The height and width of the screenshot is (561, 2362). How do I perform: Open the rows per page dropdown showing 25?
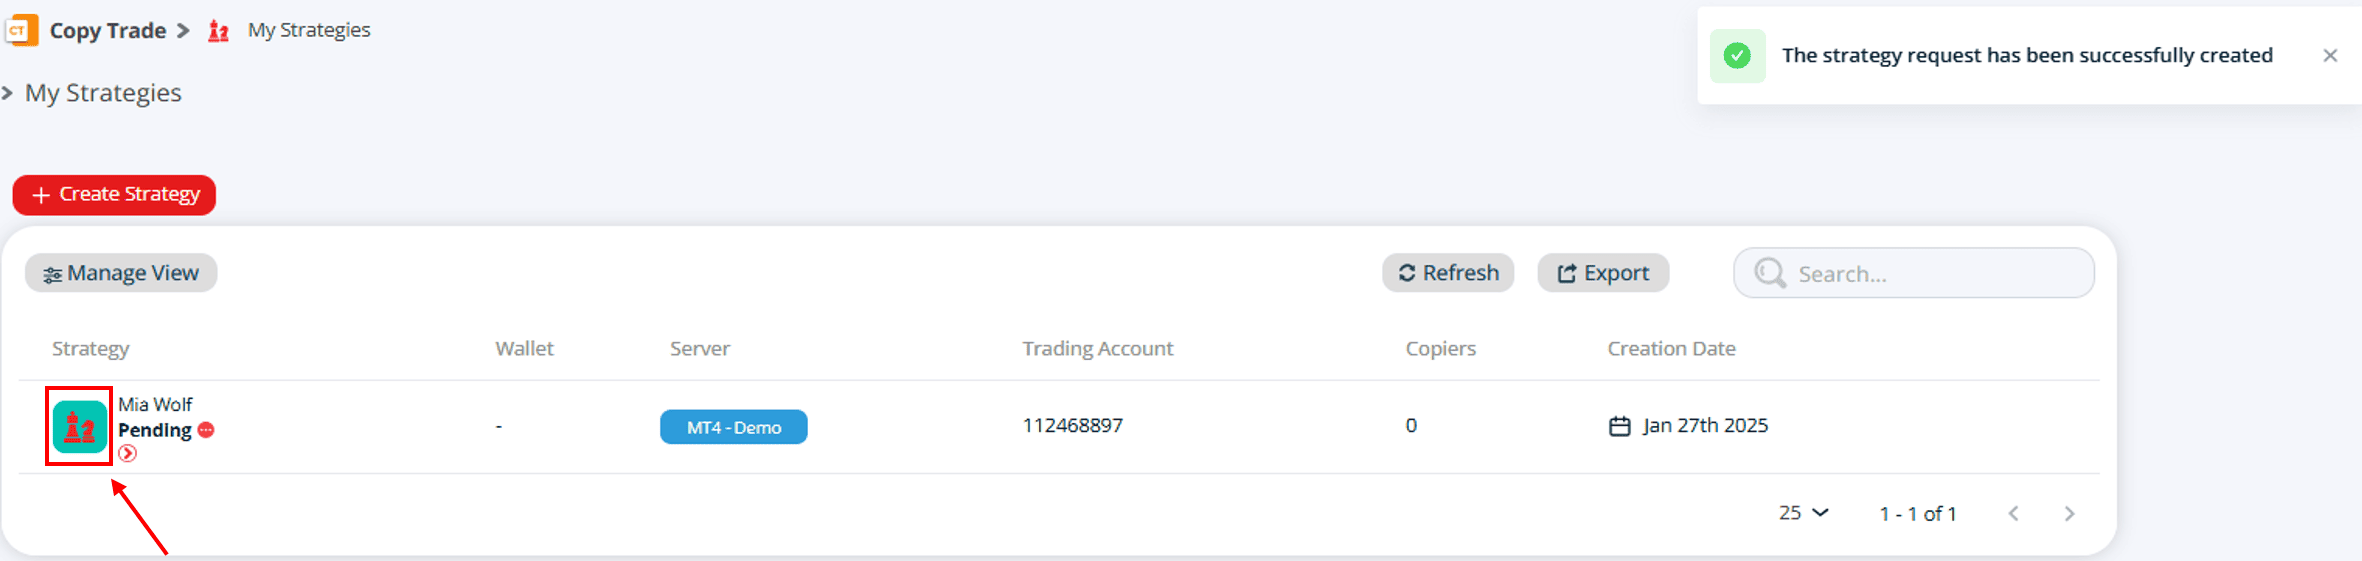pyautogui.click(x=1804, y=513)
